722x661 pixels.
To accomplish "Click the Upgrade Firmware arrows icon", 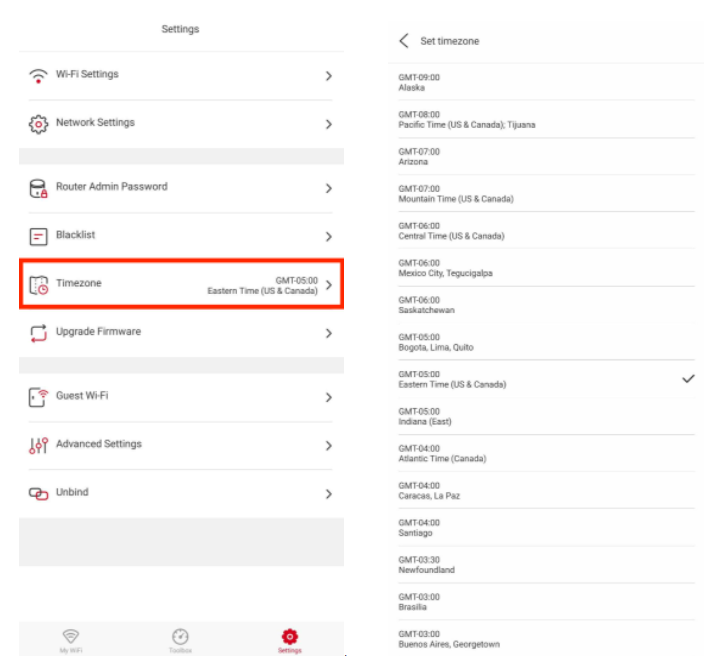I will coord(39,333).
